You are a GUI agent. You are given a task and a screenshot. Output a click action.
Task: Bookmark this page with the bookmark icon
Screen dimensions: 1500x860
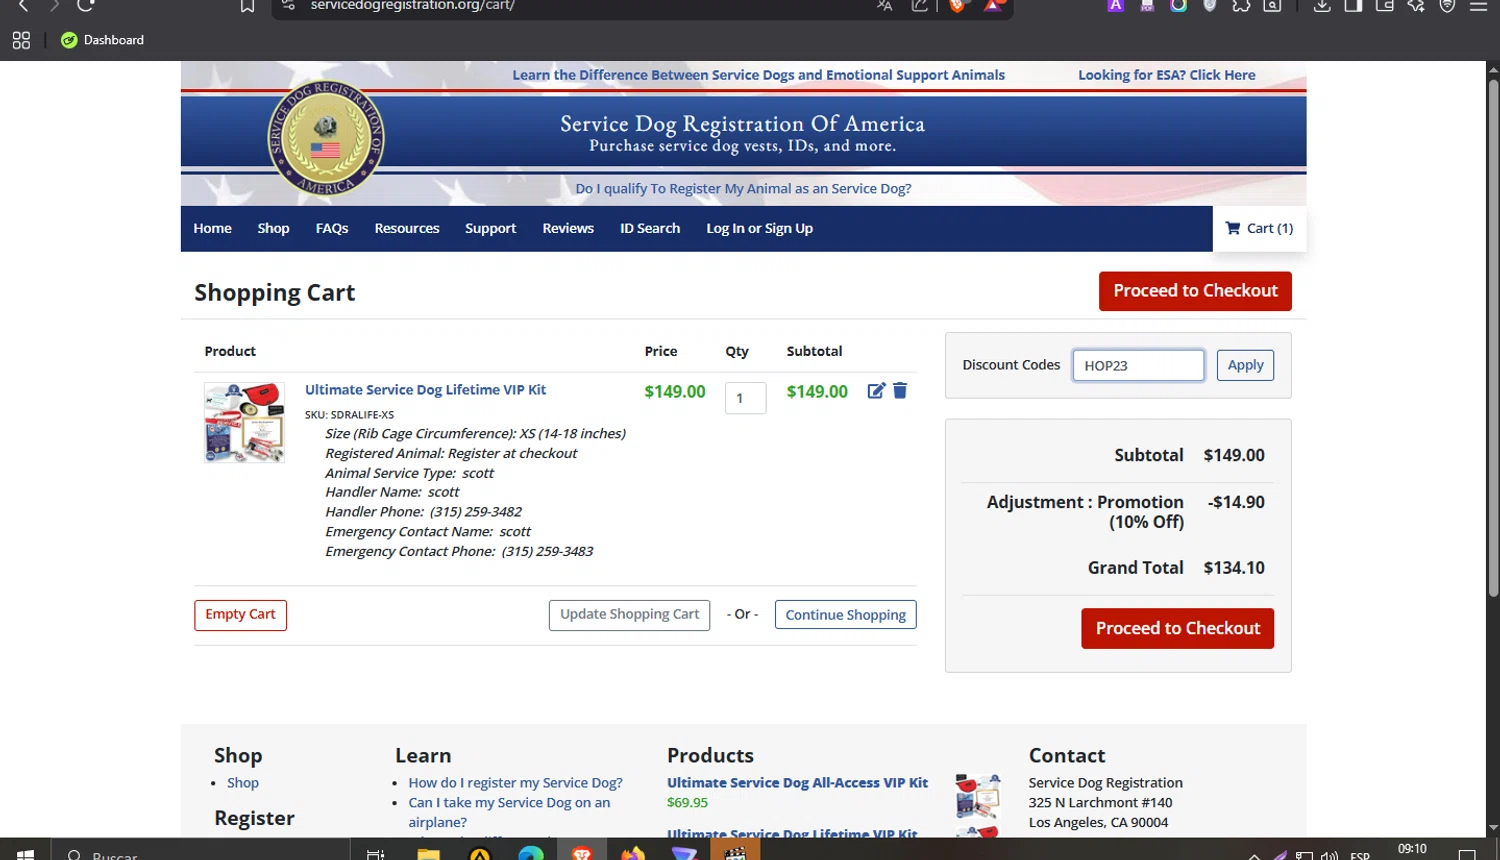point(247,6)
